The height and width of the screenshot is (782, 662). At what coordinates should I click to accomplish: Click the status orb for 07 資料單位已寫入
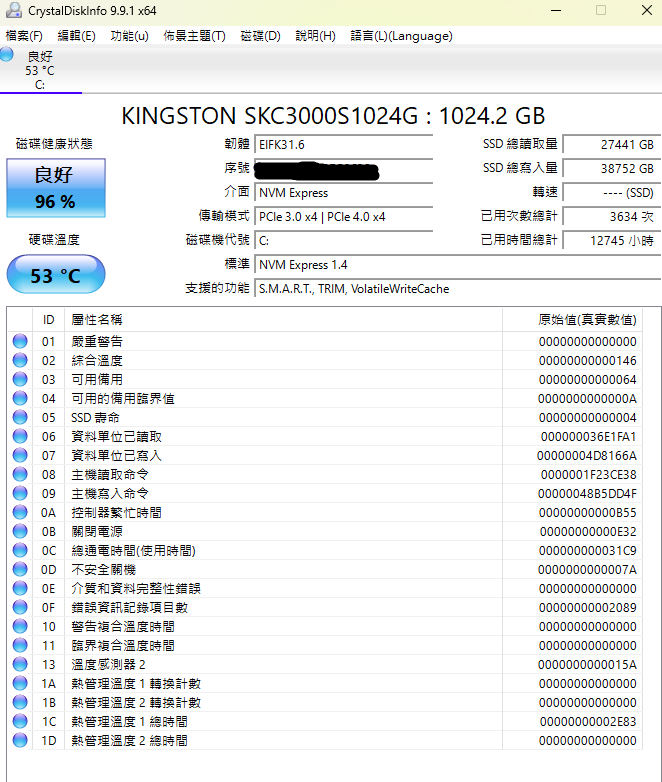point(20,455)
